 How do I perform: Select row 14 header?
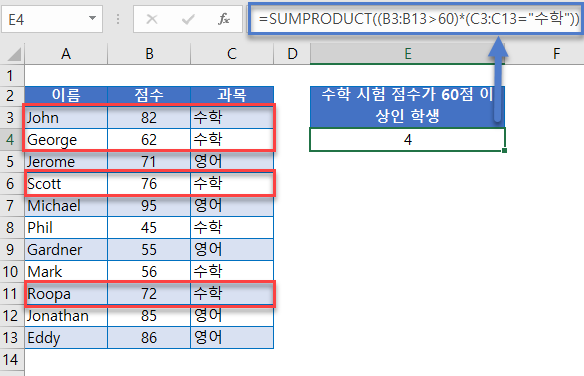coord(12,360)
